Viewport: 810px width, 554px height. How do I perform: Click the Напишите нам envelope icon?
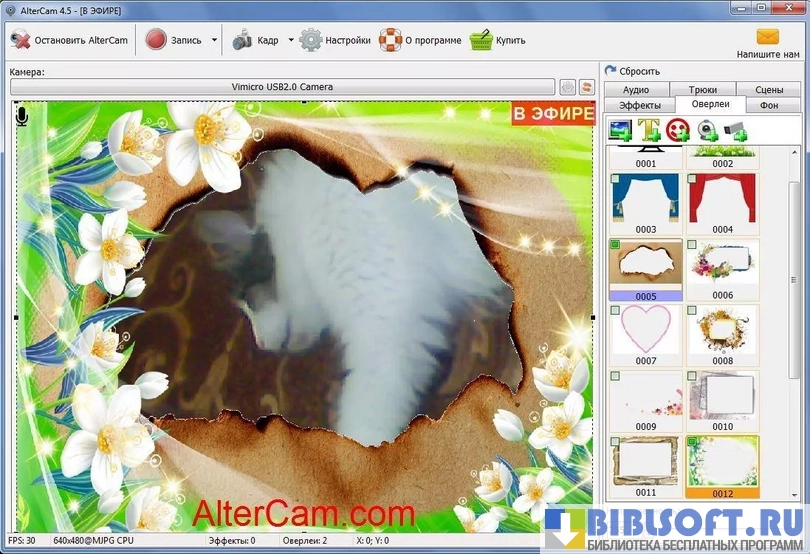click(767, 37)
